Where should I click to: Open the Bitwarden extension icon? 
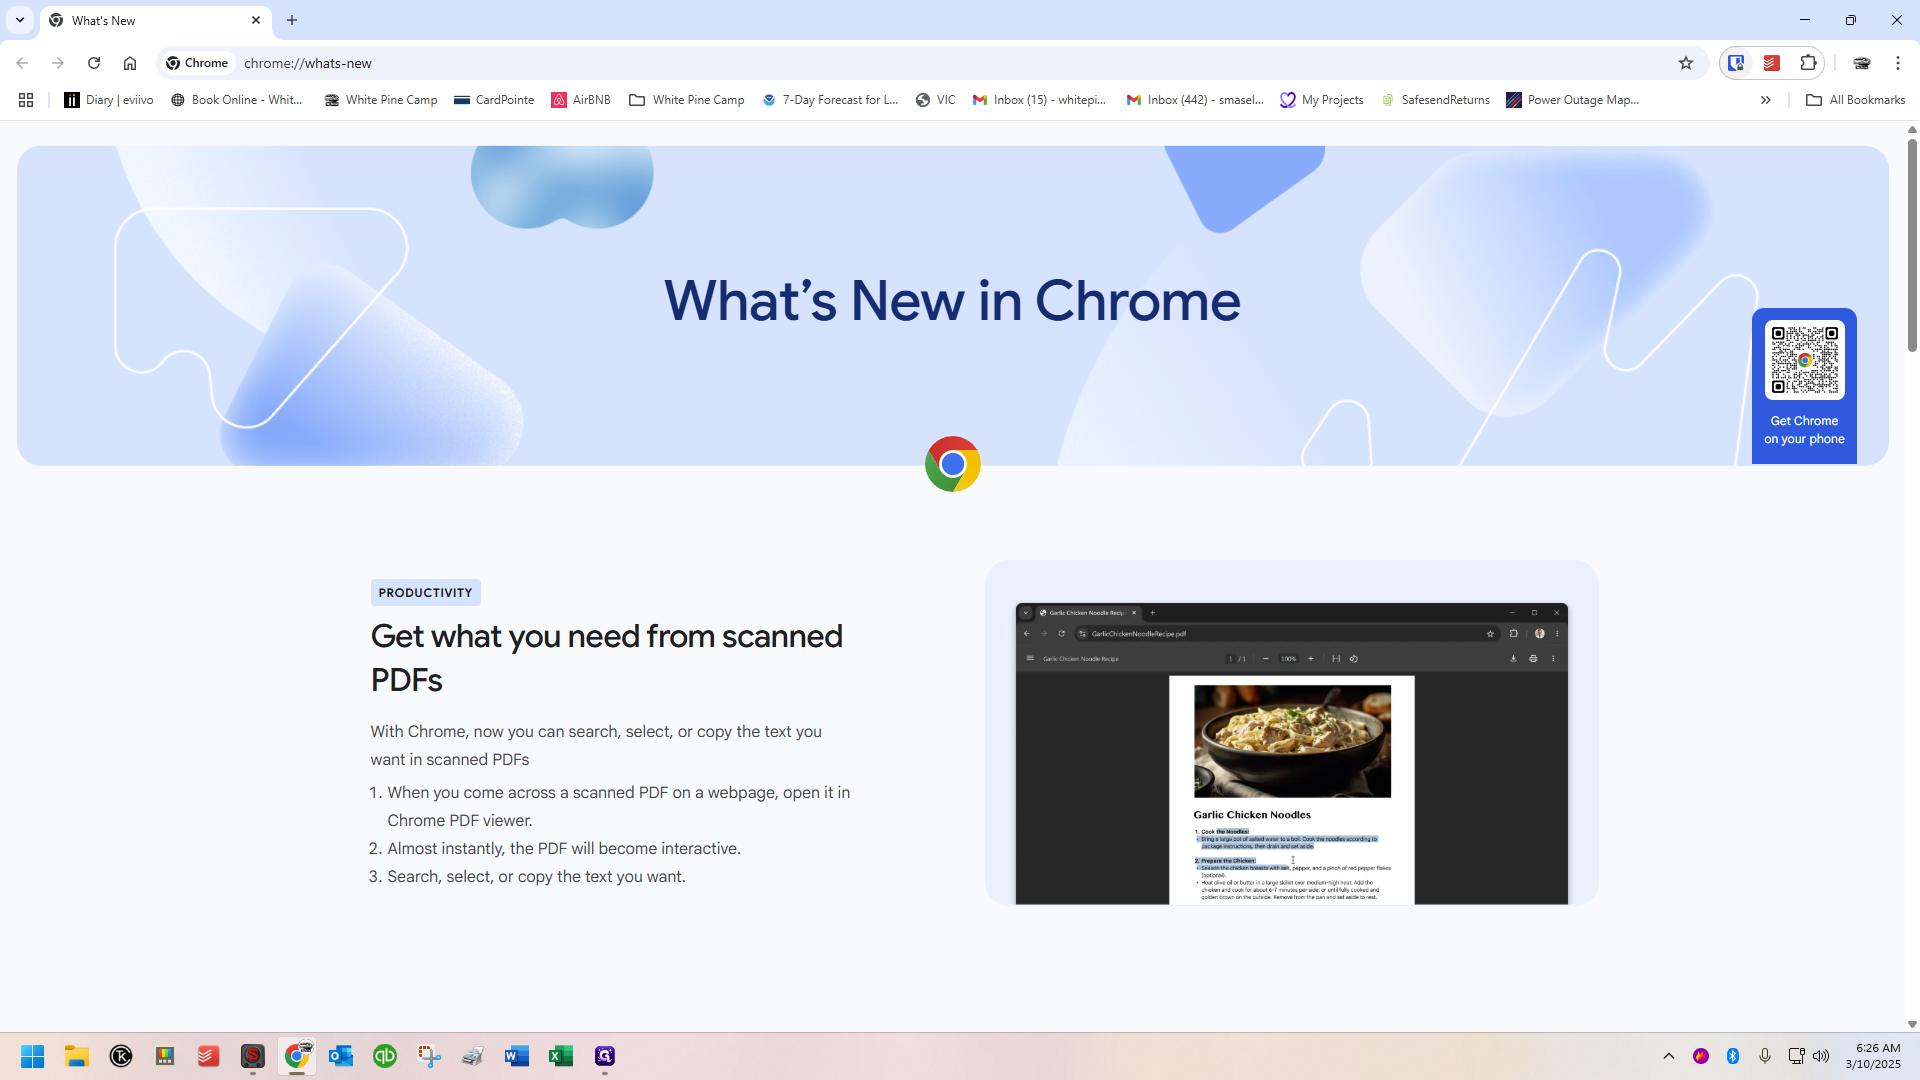(1737, 63)
